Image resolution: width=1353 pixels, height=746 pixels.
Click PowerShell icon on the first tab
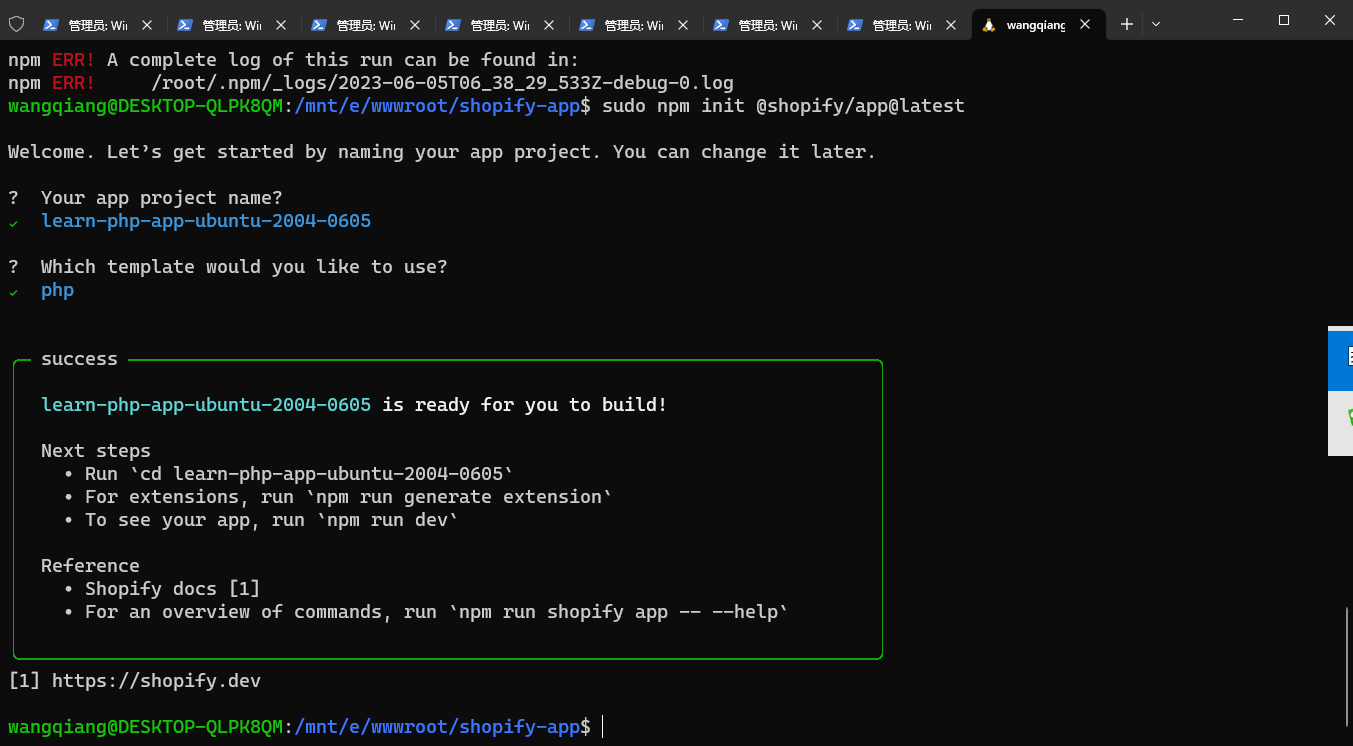(x=51, y=25)
